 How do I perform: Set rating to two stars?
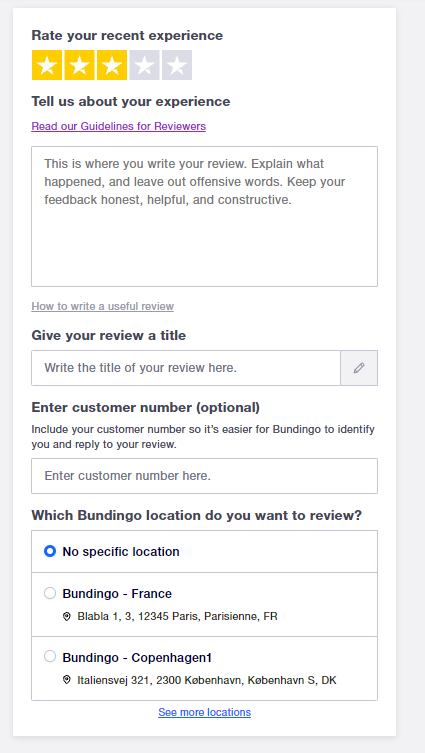[x=79, y=65]
